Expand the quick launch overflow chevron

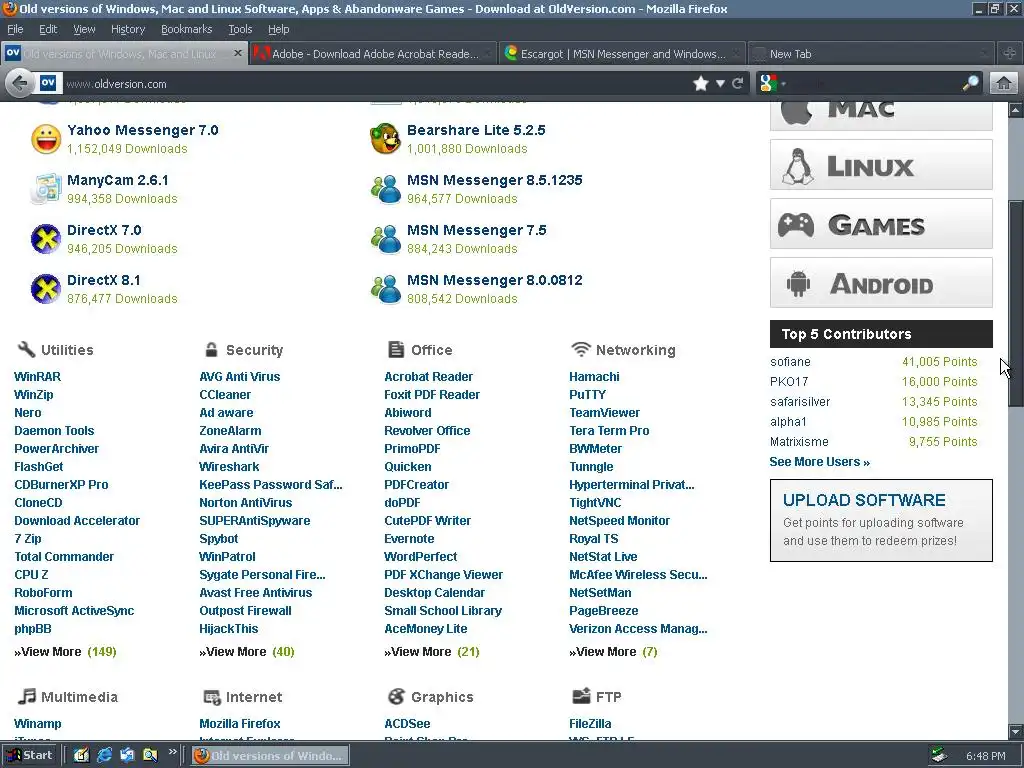(x=172, y=752)
